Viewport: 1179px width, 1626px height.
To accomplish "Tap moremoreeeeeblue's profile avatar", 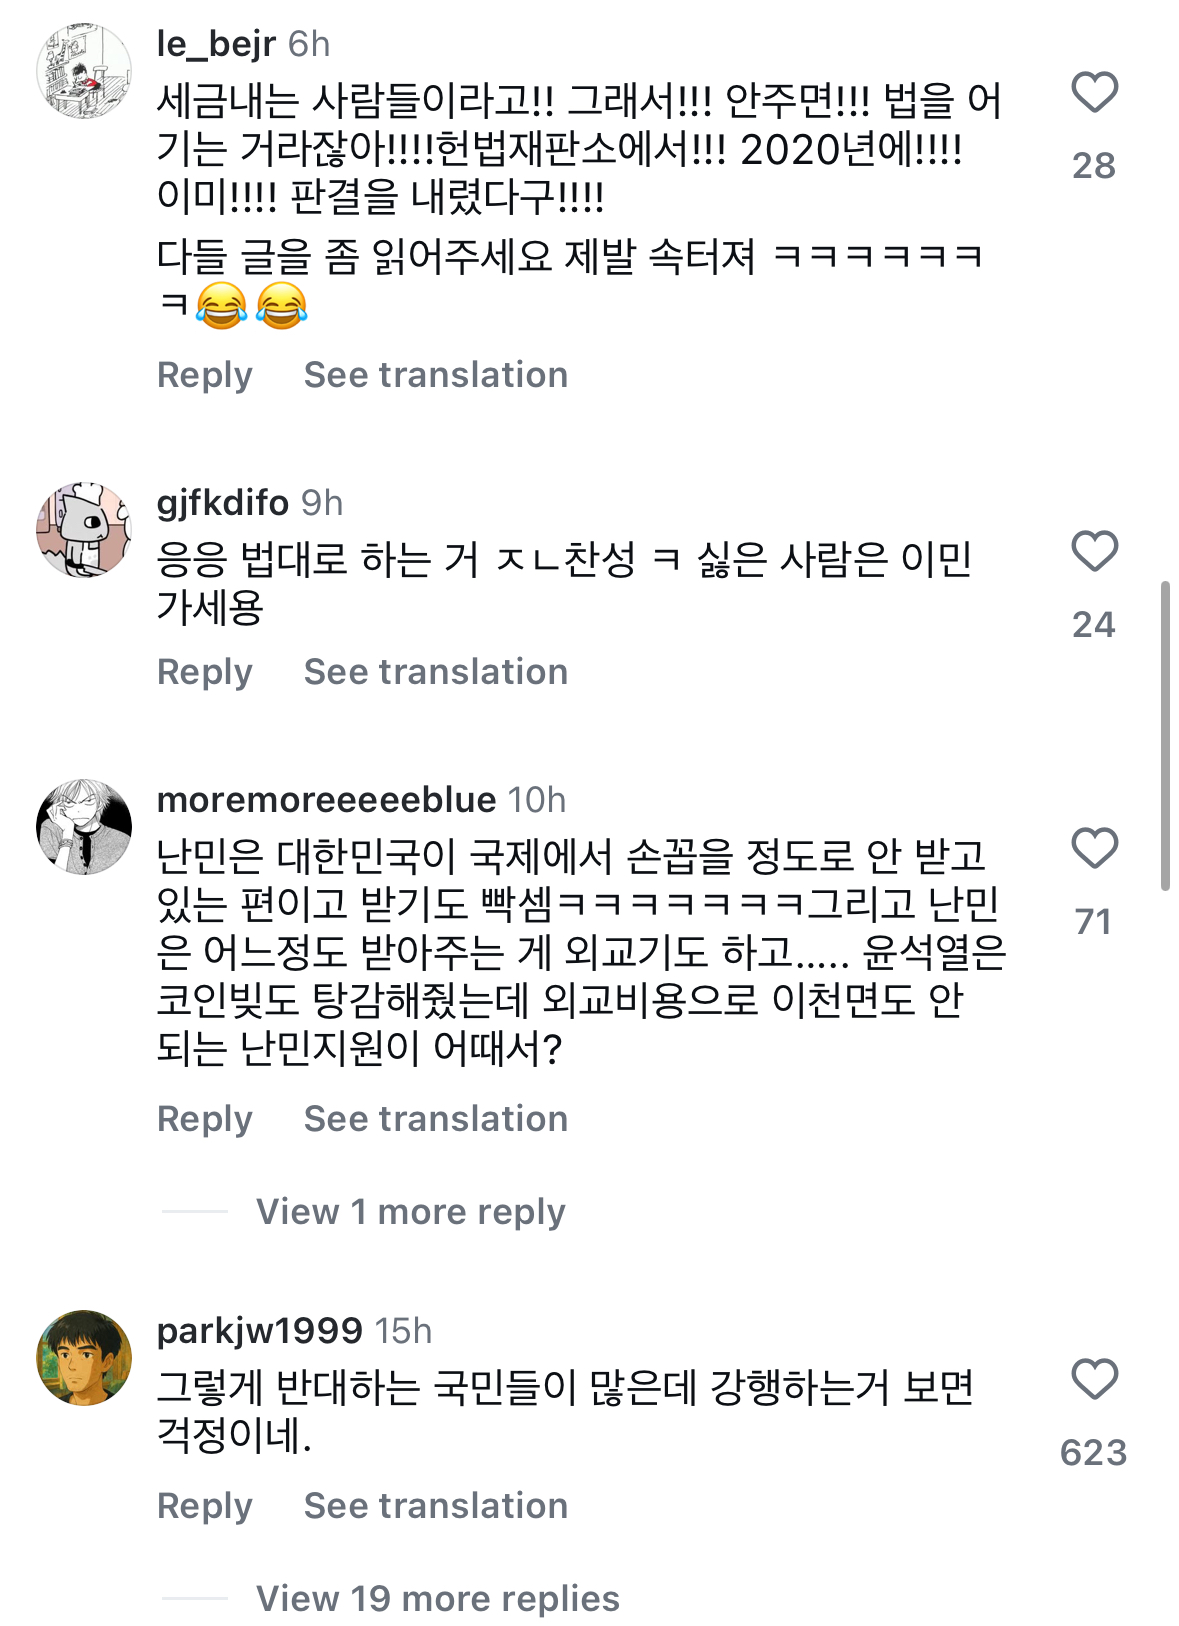I will click(84, 827).
